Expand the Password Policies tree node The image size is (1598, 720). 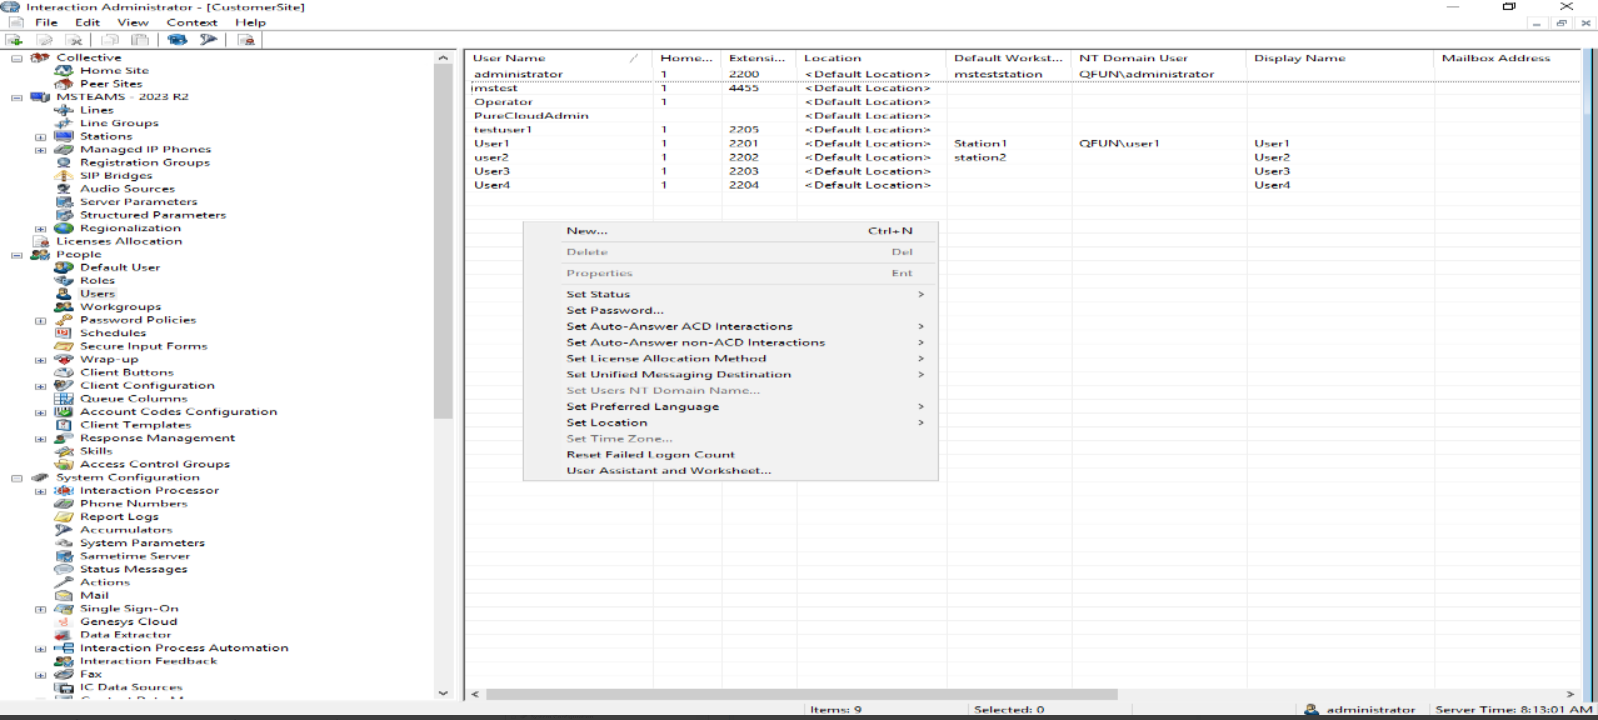[41, 321]
